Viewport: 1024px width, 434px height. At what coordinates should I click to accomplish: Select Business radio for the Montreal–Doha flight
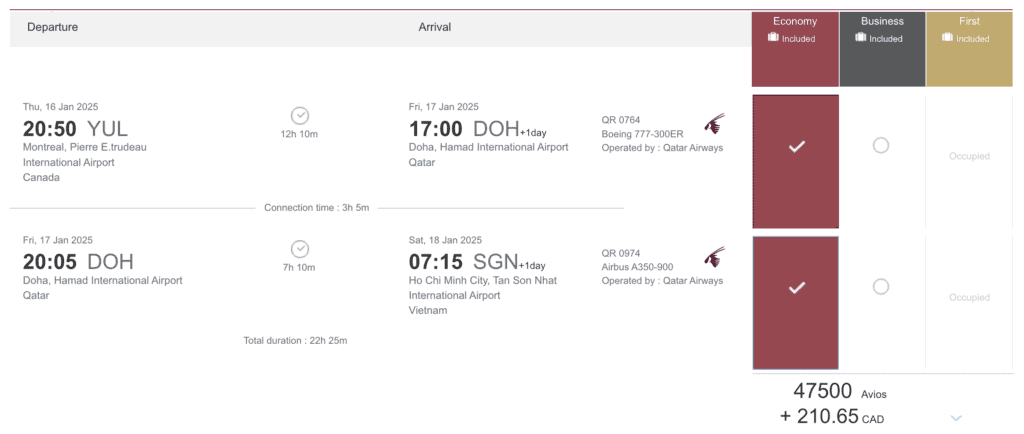click(x=880, y=146)
